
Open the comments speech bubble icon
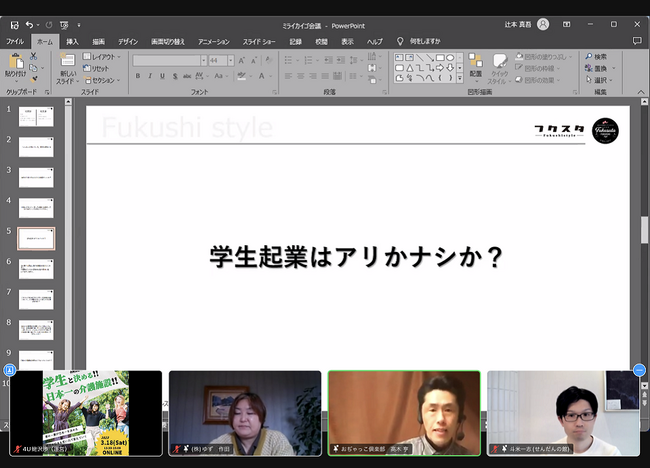(x=637, y=41)
